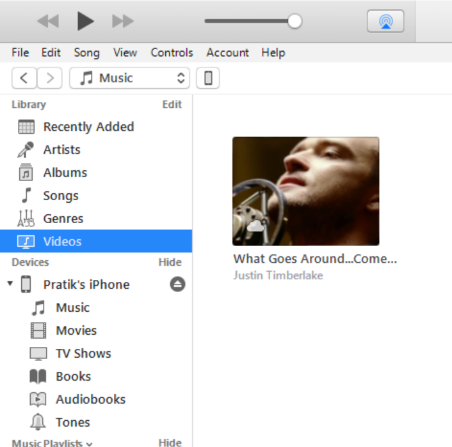The height and width of the screenshot is (447, 452).
Task: Go back with the left arrow button
Action: pos(24,78)
